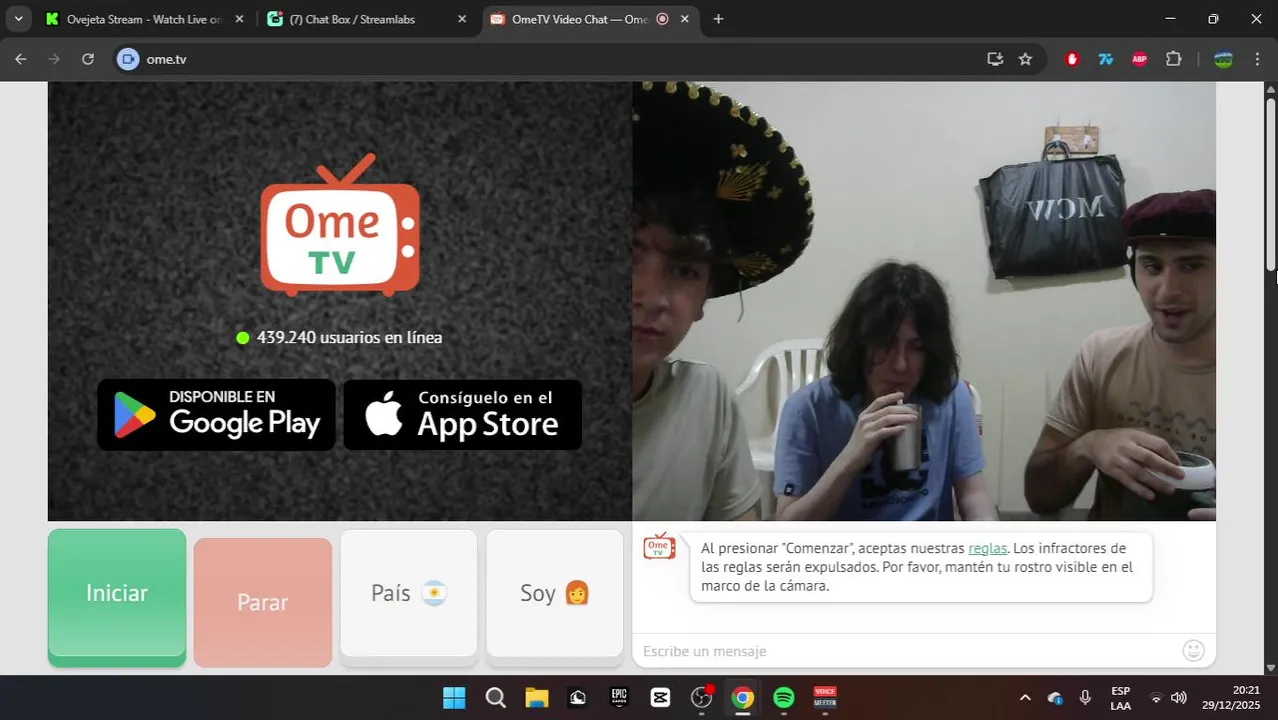Expand the tab search dropdown
This screenshot has height=720, width=1278.
click(18, 19)
